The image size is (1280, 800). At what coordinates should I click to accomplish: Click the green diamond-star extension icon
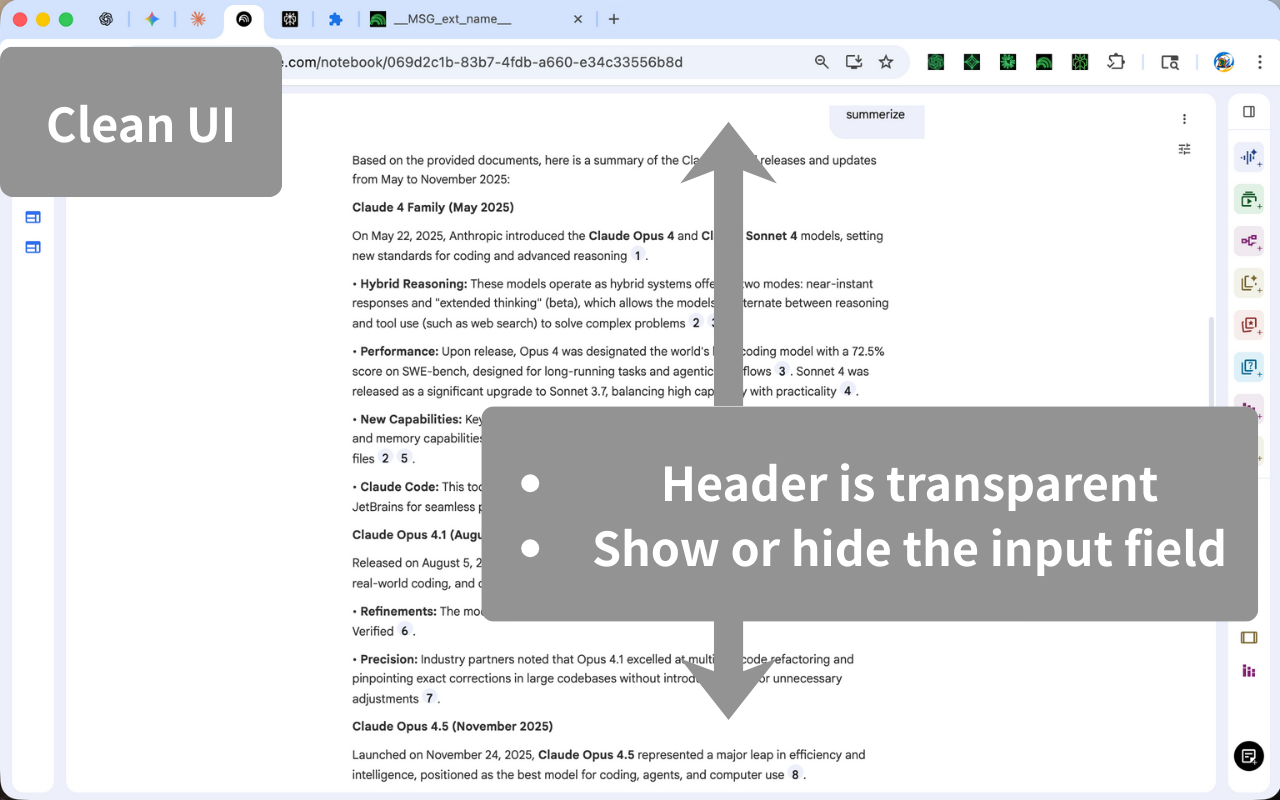tap(972, 62)
